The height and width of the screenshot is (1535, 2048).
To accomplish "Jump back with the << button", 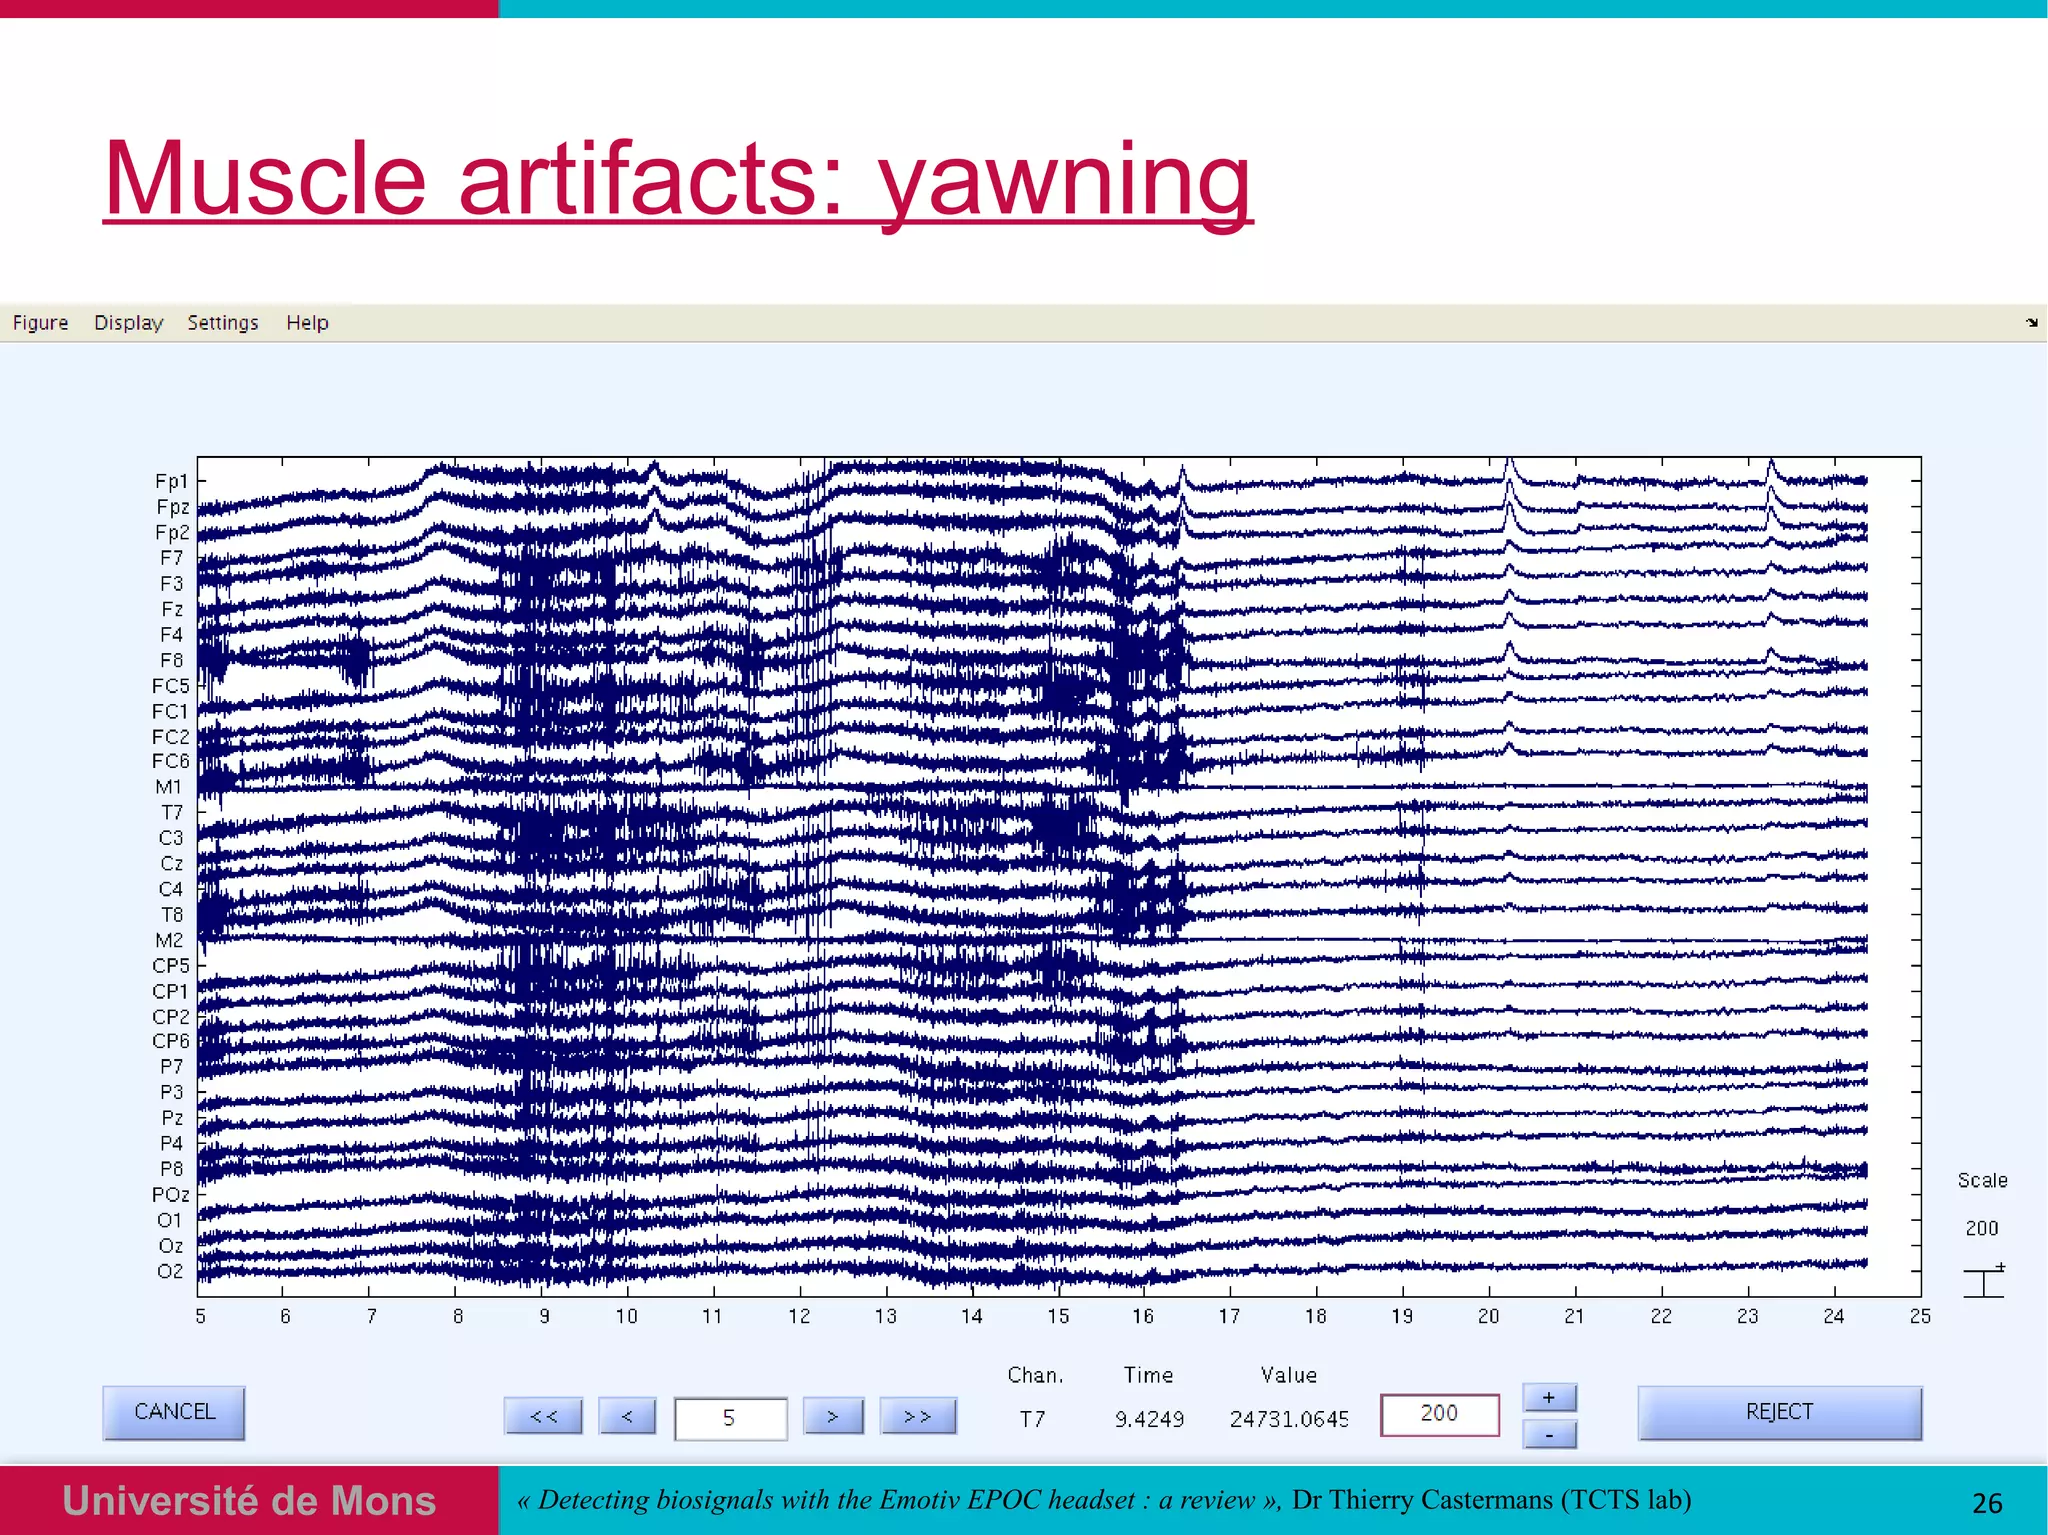I will click(x=543, y=1416).
